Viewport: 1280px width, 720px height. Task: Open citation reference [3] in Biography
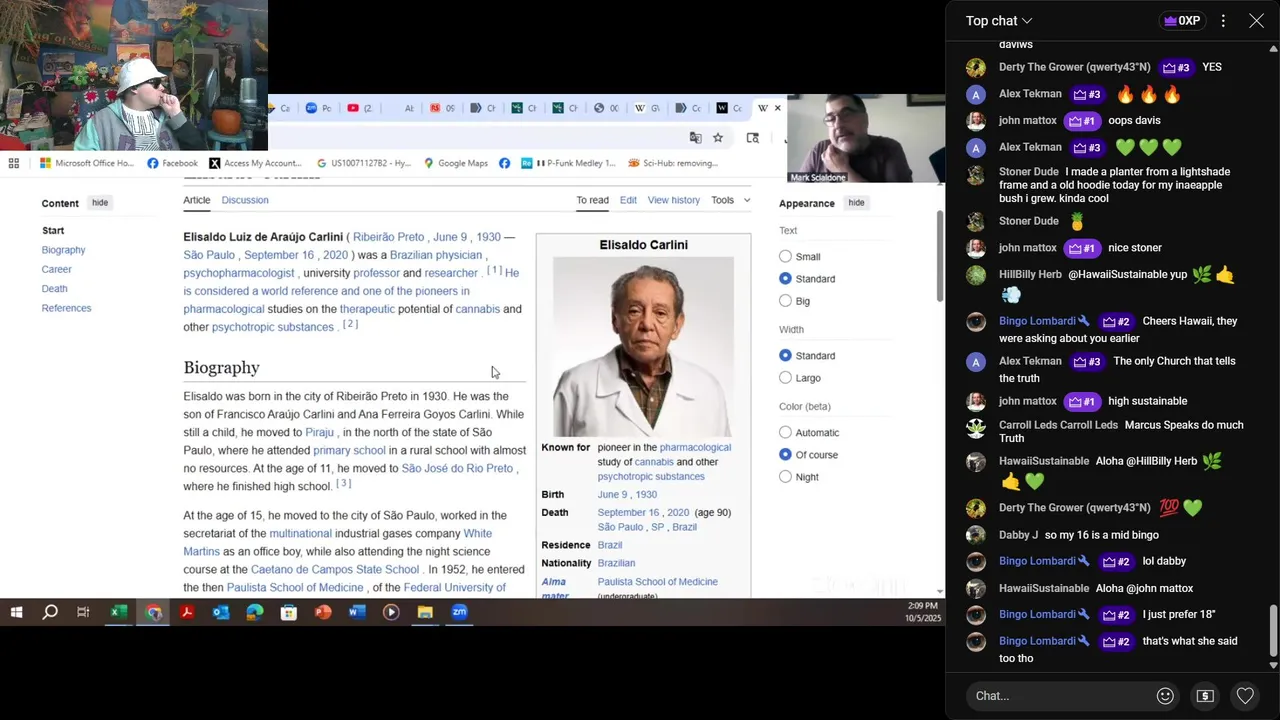[343, 483]
